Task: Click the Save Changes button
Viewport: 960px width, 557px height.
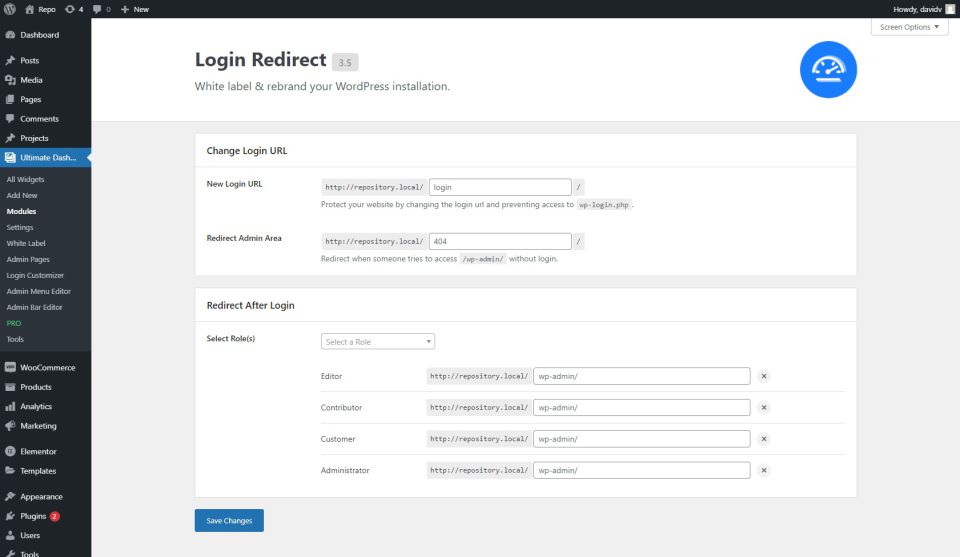Action: [229, 520]
